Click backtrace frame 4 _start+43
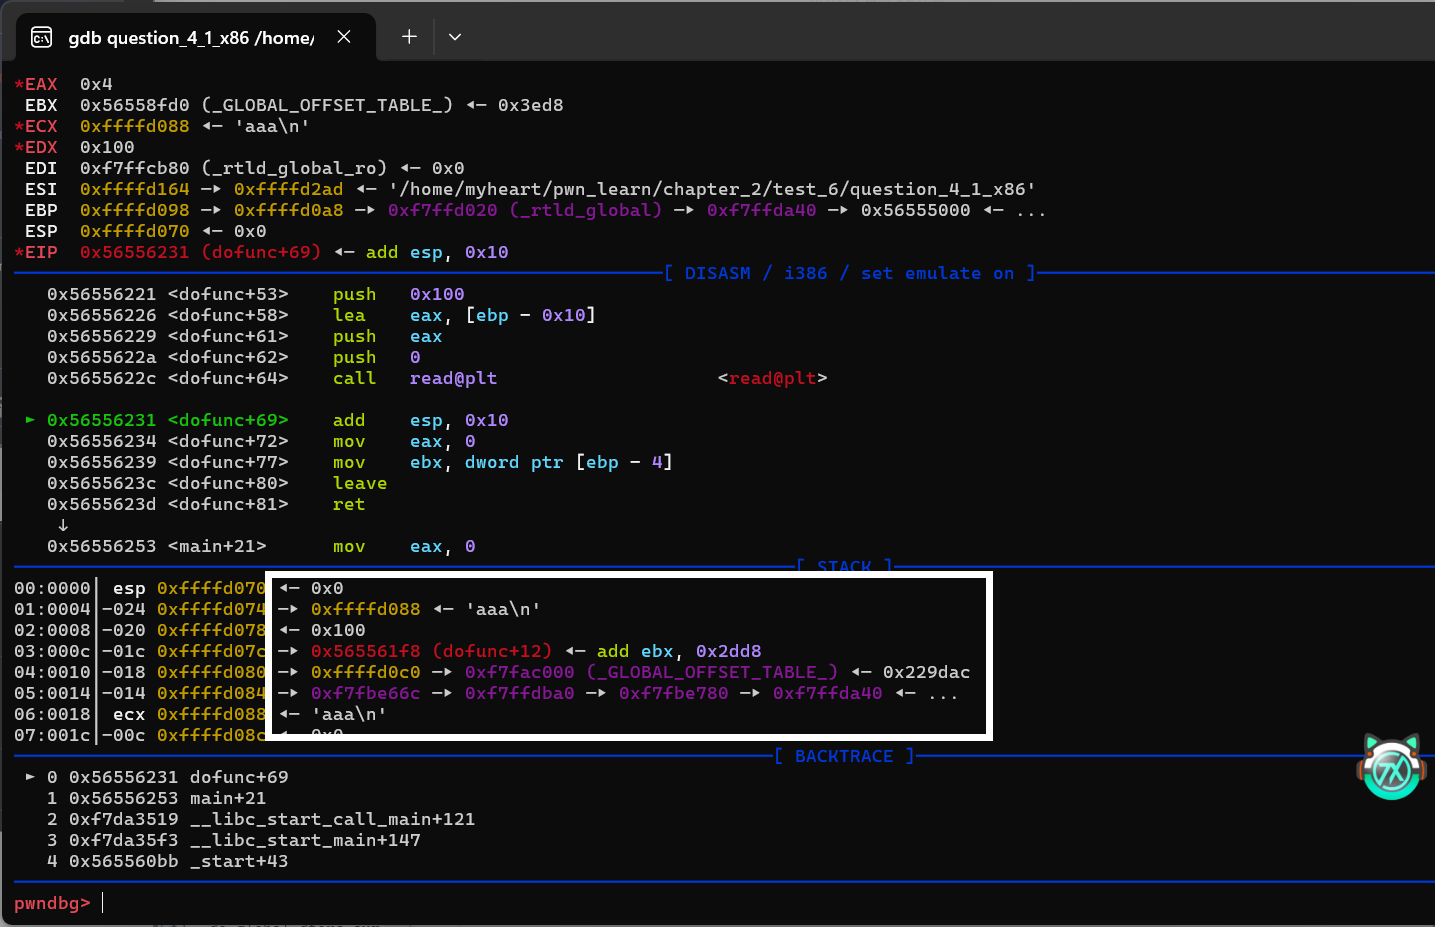The height and width of the screenshot is (927, 1435). point(167,861)
